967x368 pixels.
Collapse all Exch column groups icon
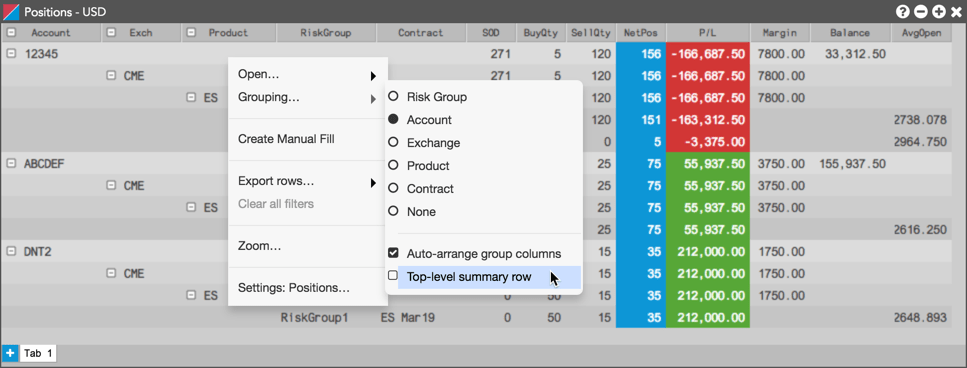pyautogui.click(x=112, y=33)
